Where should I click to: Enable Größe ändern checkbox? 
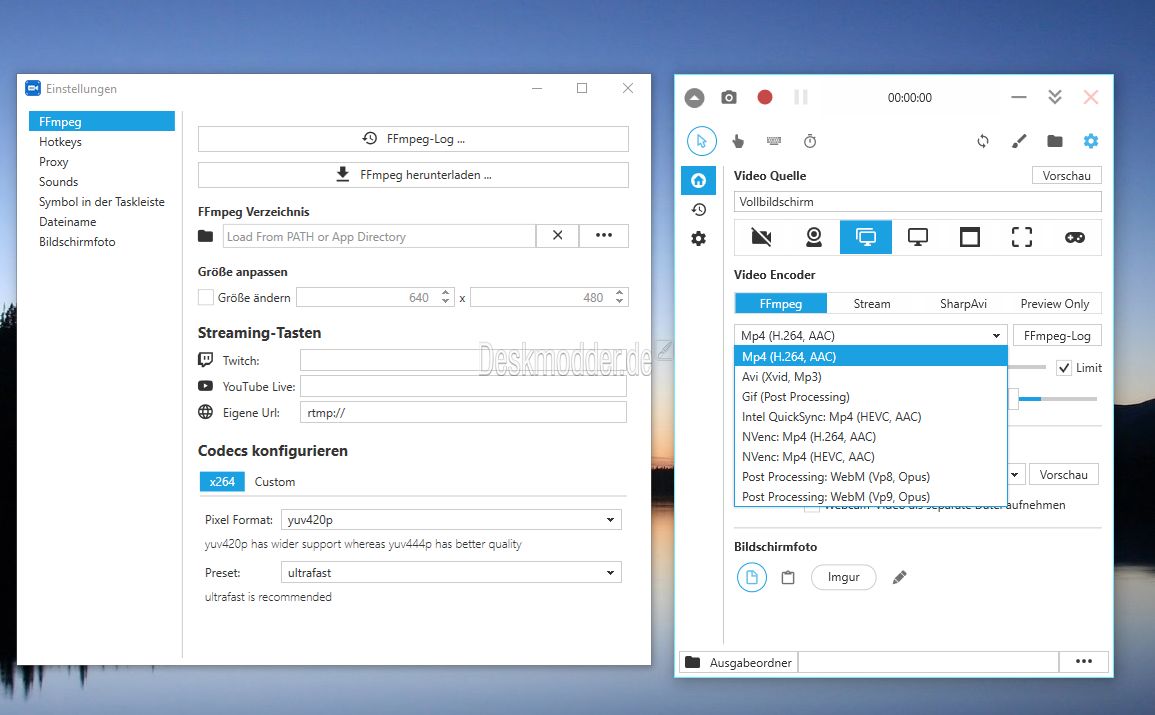pyautogui.click(x=206, y=297)
